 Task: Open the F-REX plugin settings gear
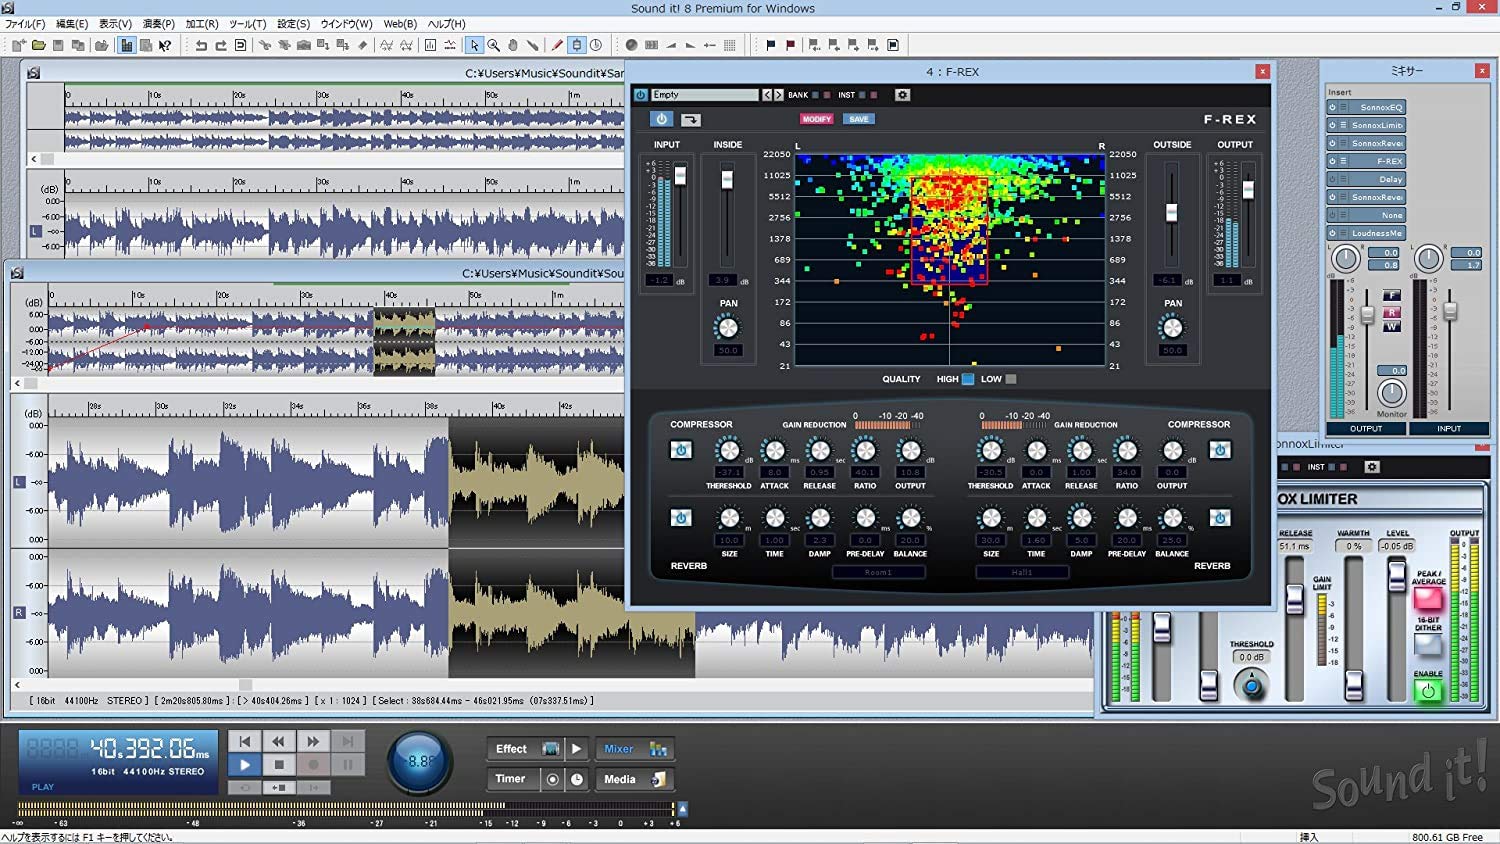[x=902, y=94]
